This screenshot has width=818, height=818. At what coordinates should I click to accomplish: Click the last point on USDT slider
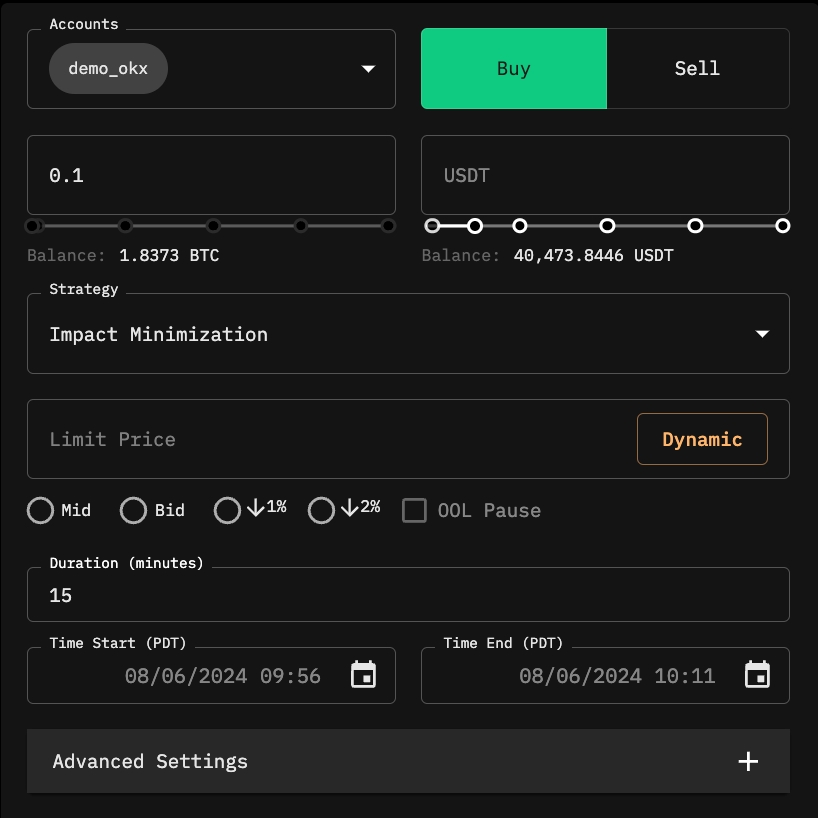782,226
